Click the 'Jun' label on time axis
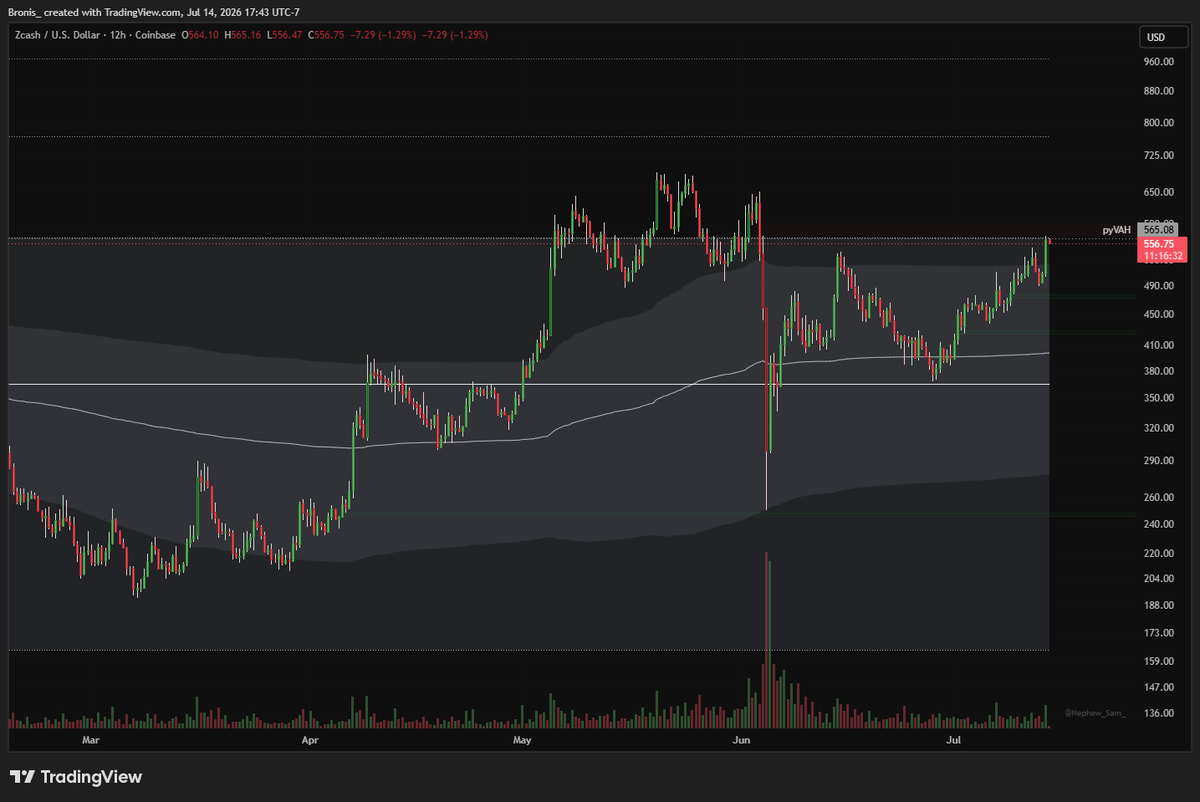The height and width of the screenshot is (802, 1200). 741,741
